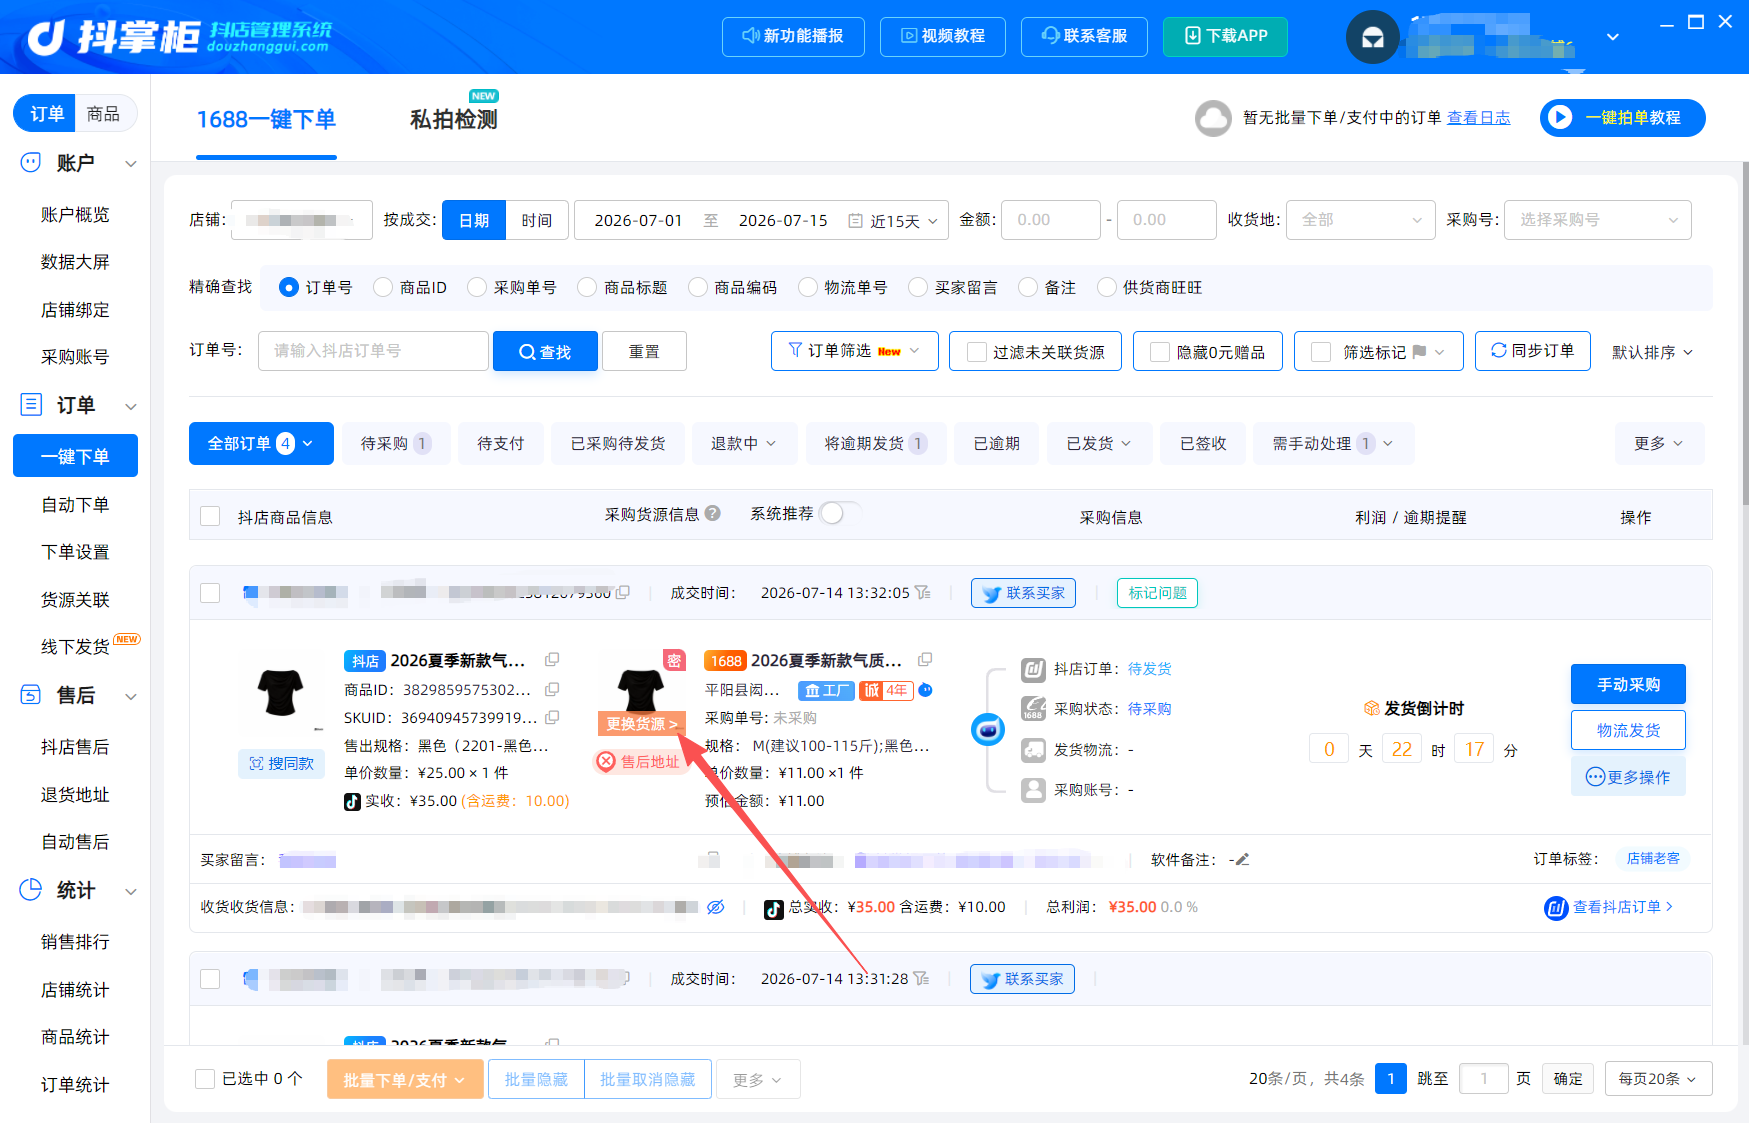Copy the first order number
The image size is (1749, 1123).
click(x=623, y=592)
